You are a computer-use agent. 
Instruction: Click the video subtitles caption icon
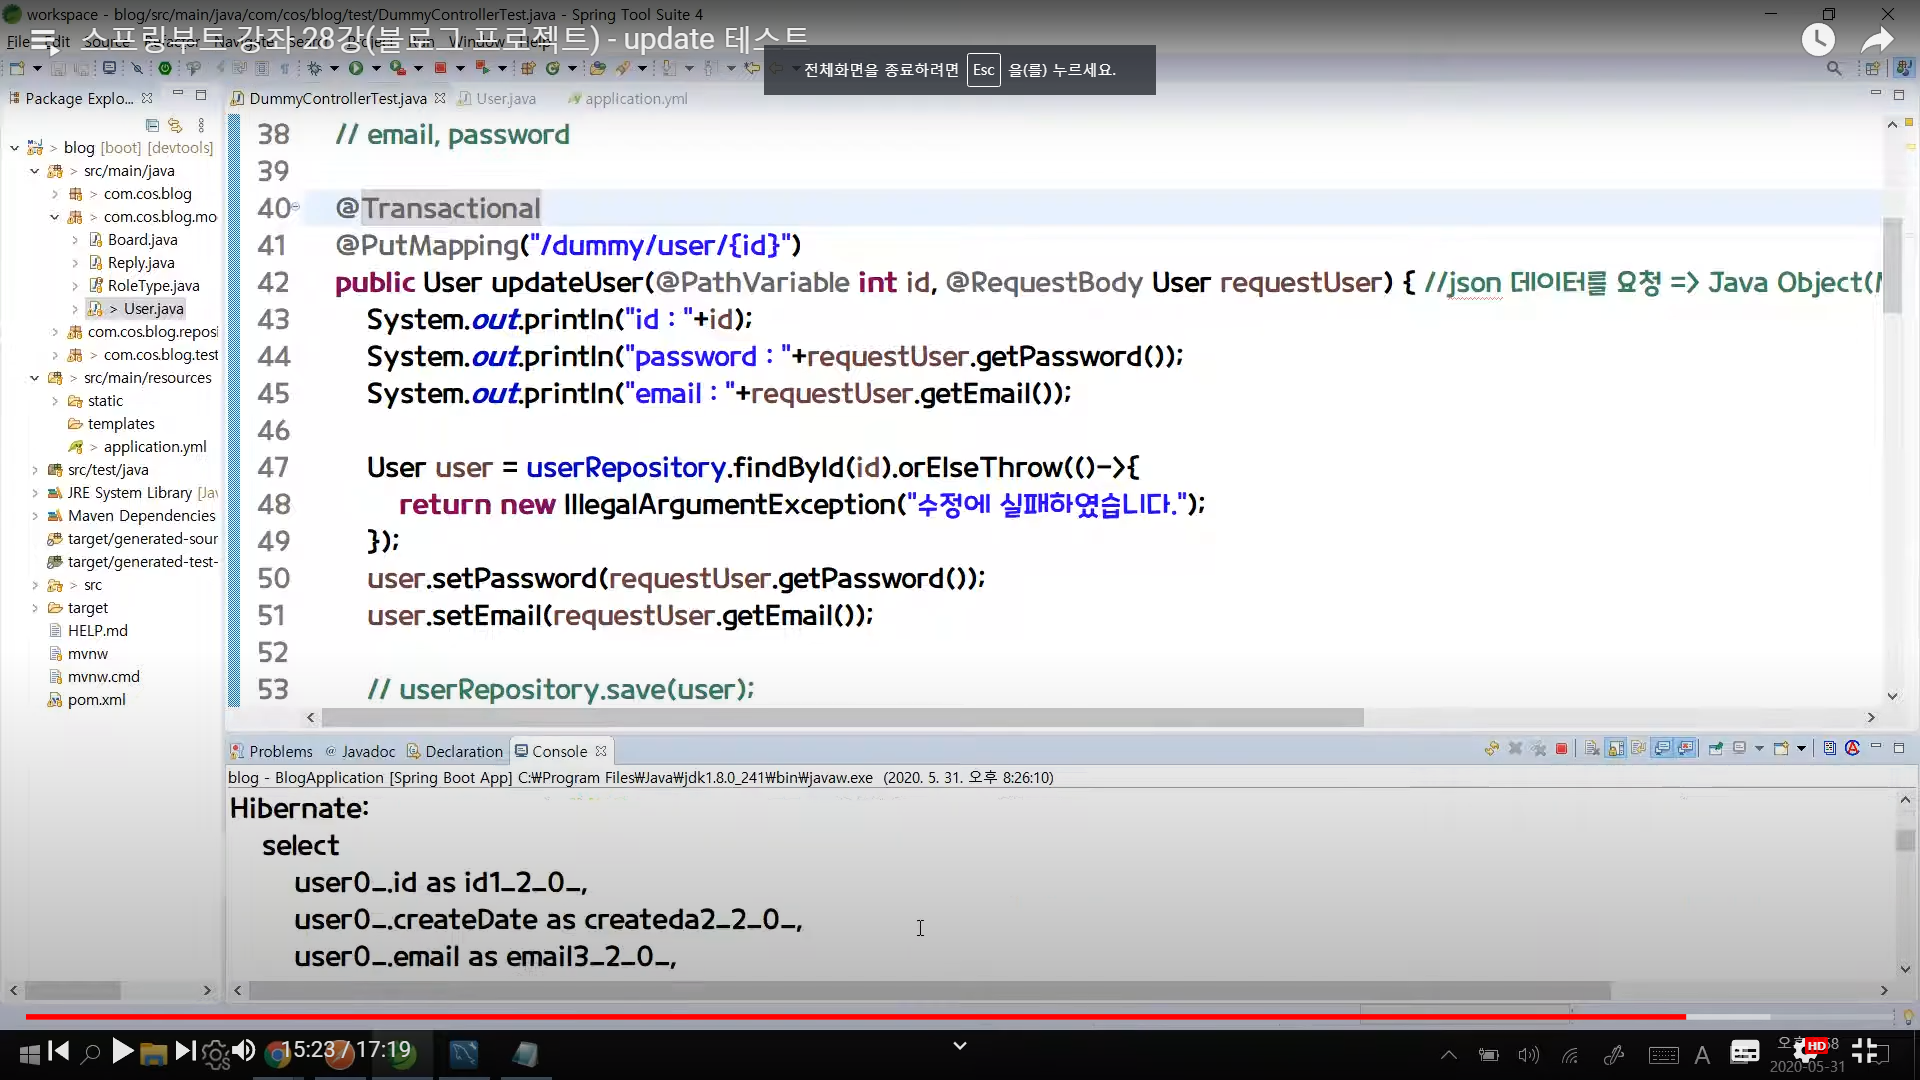(1745, 1051)
